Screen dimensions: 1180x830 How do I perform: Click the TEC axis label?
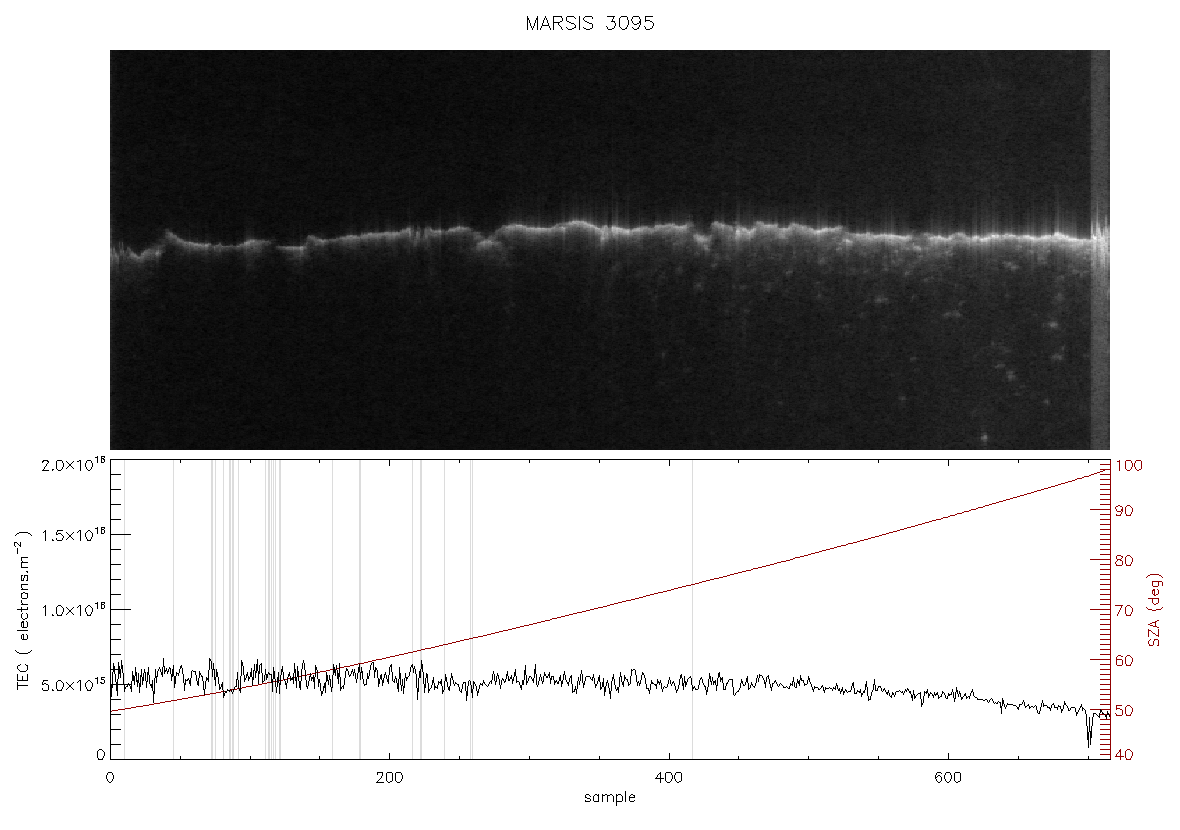pyautogui.click(x=23, y=610)
